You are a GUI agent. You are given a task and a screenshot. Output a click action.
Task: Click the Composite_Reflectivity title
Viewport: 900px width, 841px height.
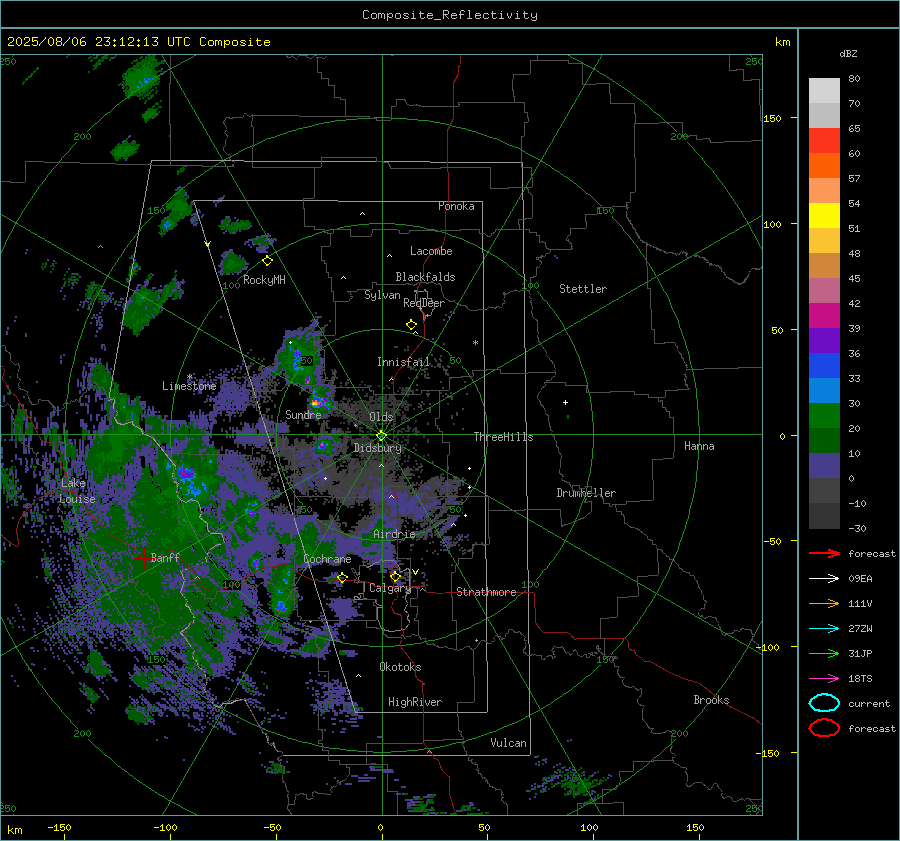pos(449,15)
